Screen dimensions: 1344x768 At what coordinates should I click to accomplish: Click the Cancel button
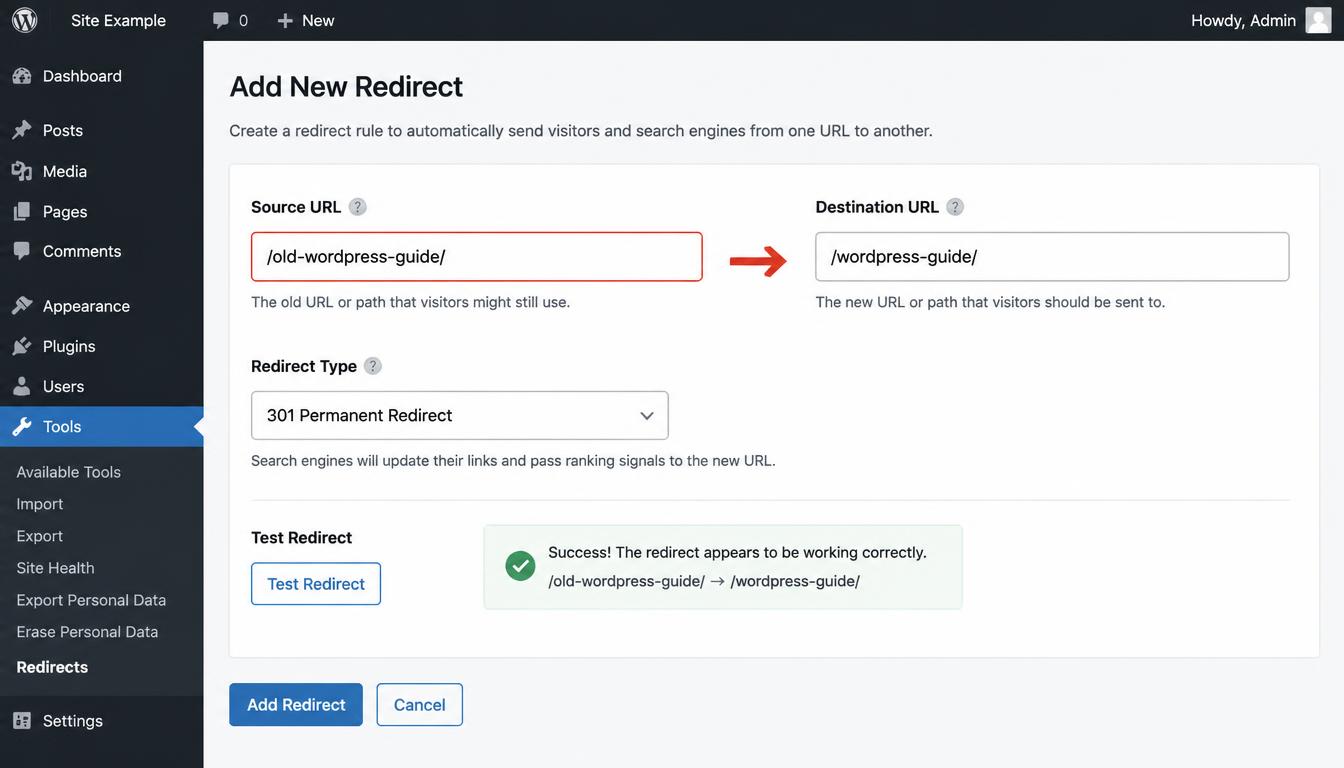420,705
